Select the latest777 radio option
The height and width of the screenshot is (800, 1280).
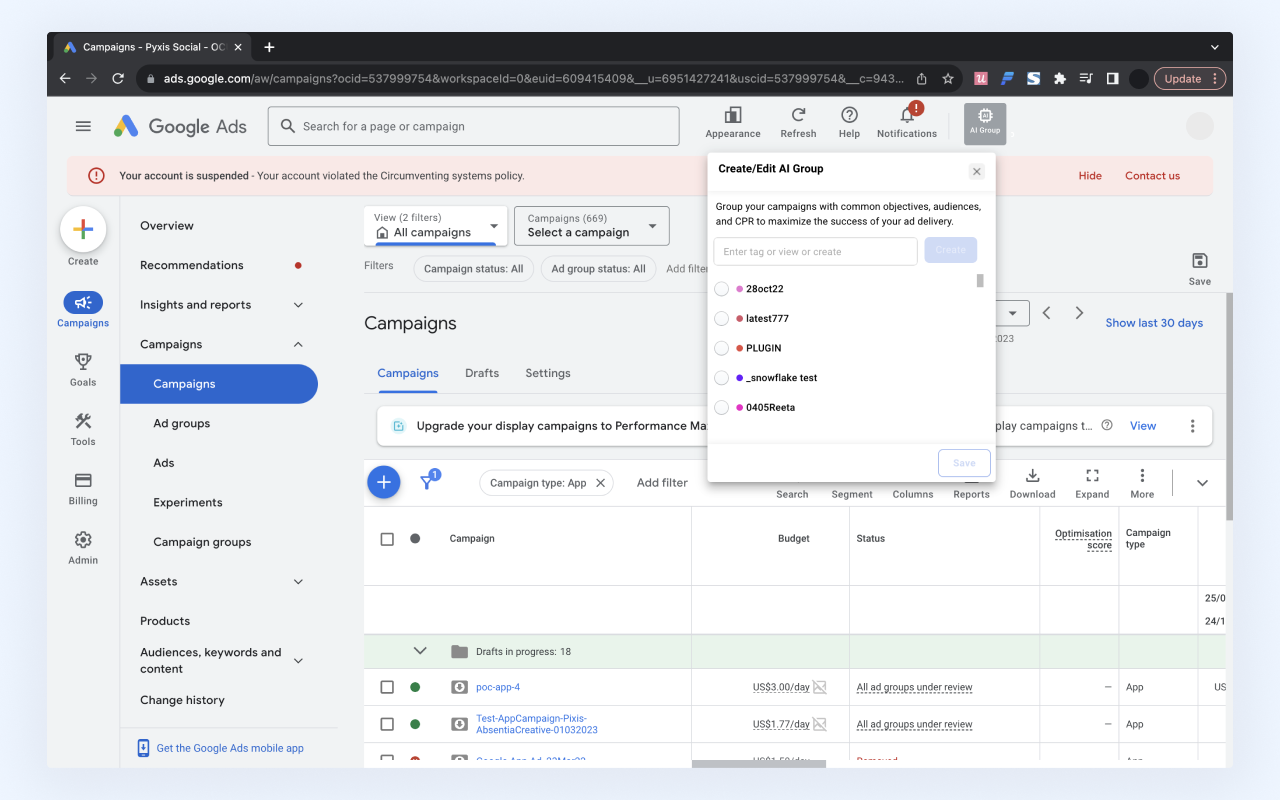click(722, 318)
